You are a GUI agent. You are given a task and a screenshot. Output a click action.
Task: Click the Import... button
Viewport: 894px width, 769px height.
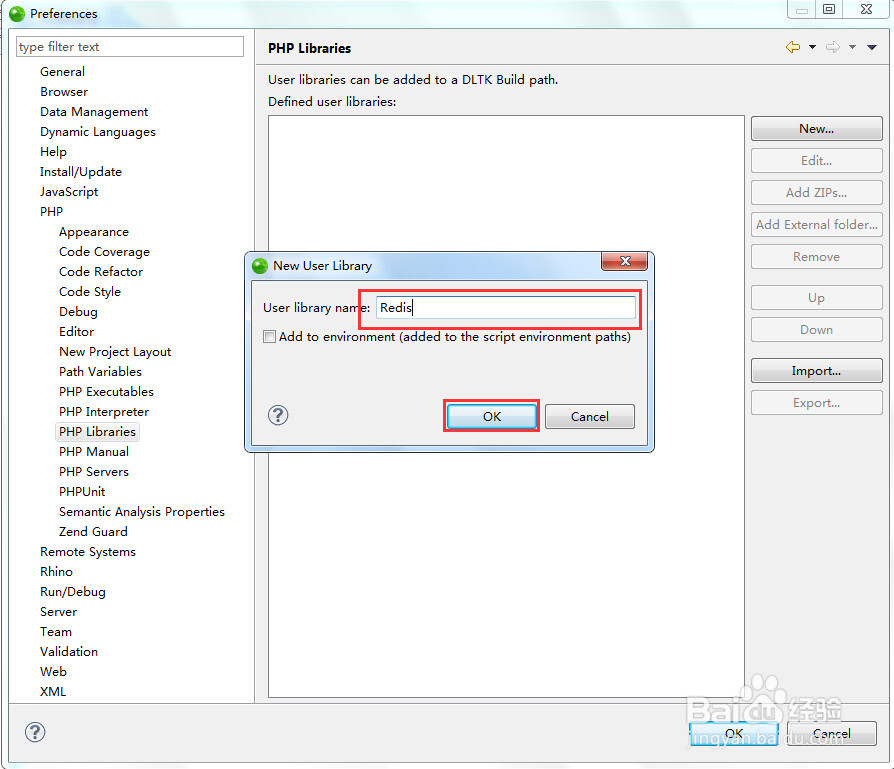(x=816, y=371)
